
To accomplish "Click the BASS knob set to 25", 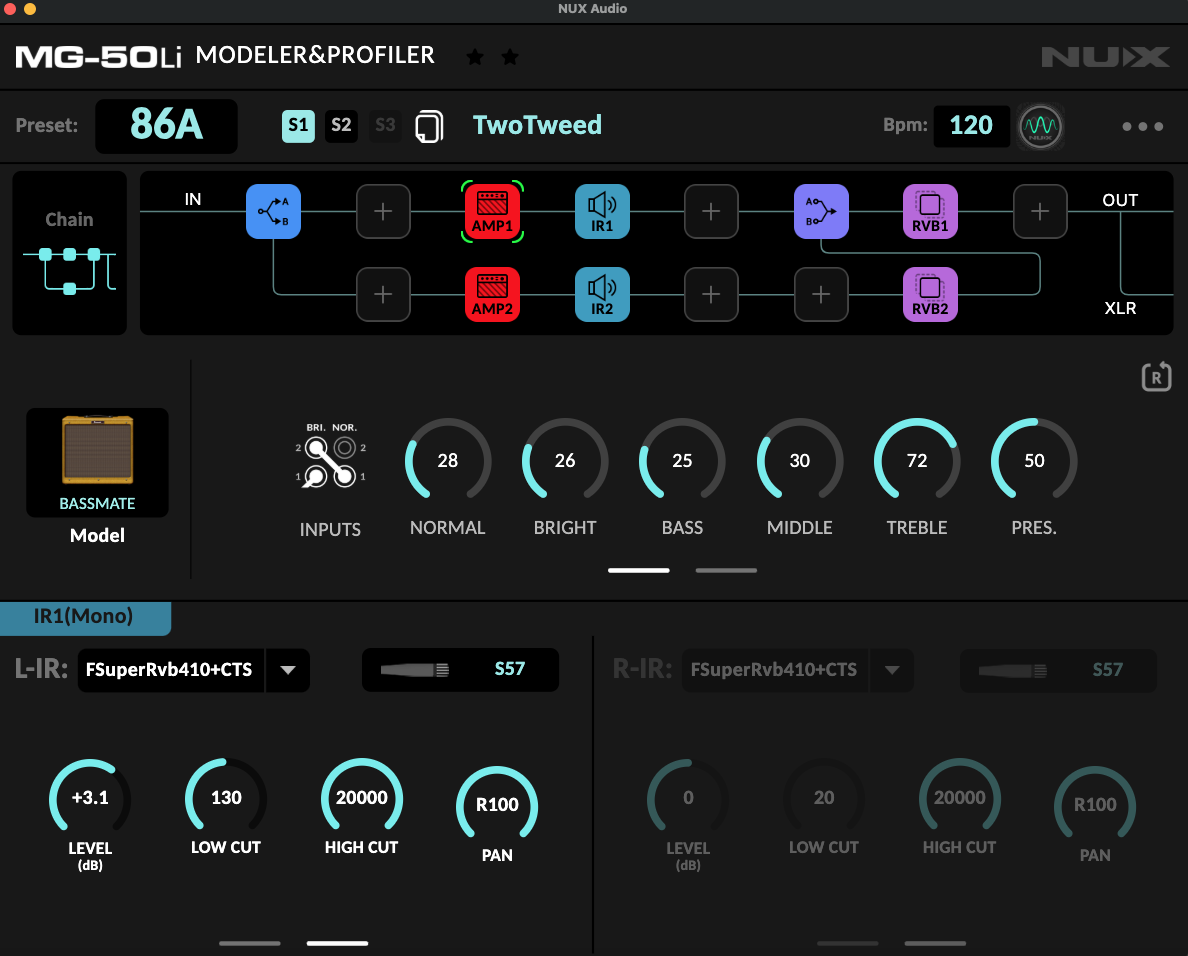I will pyautogui.click(x=682, y=460).
